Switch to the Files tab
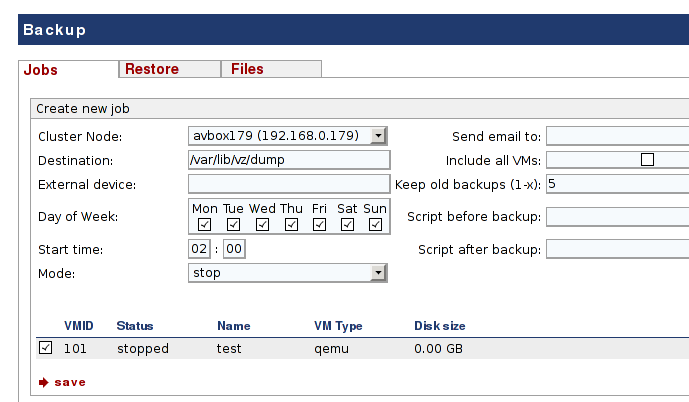689x402 pixels. [x=272, y=69]
